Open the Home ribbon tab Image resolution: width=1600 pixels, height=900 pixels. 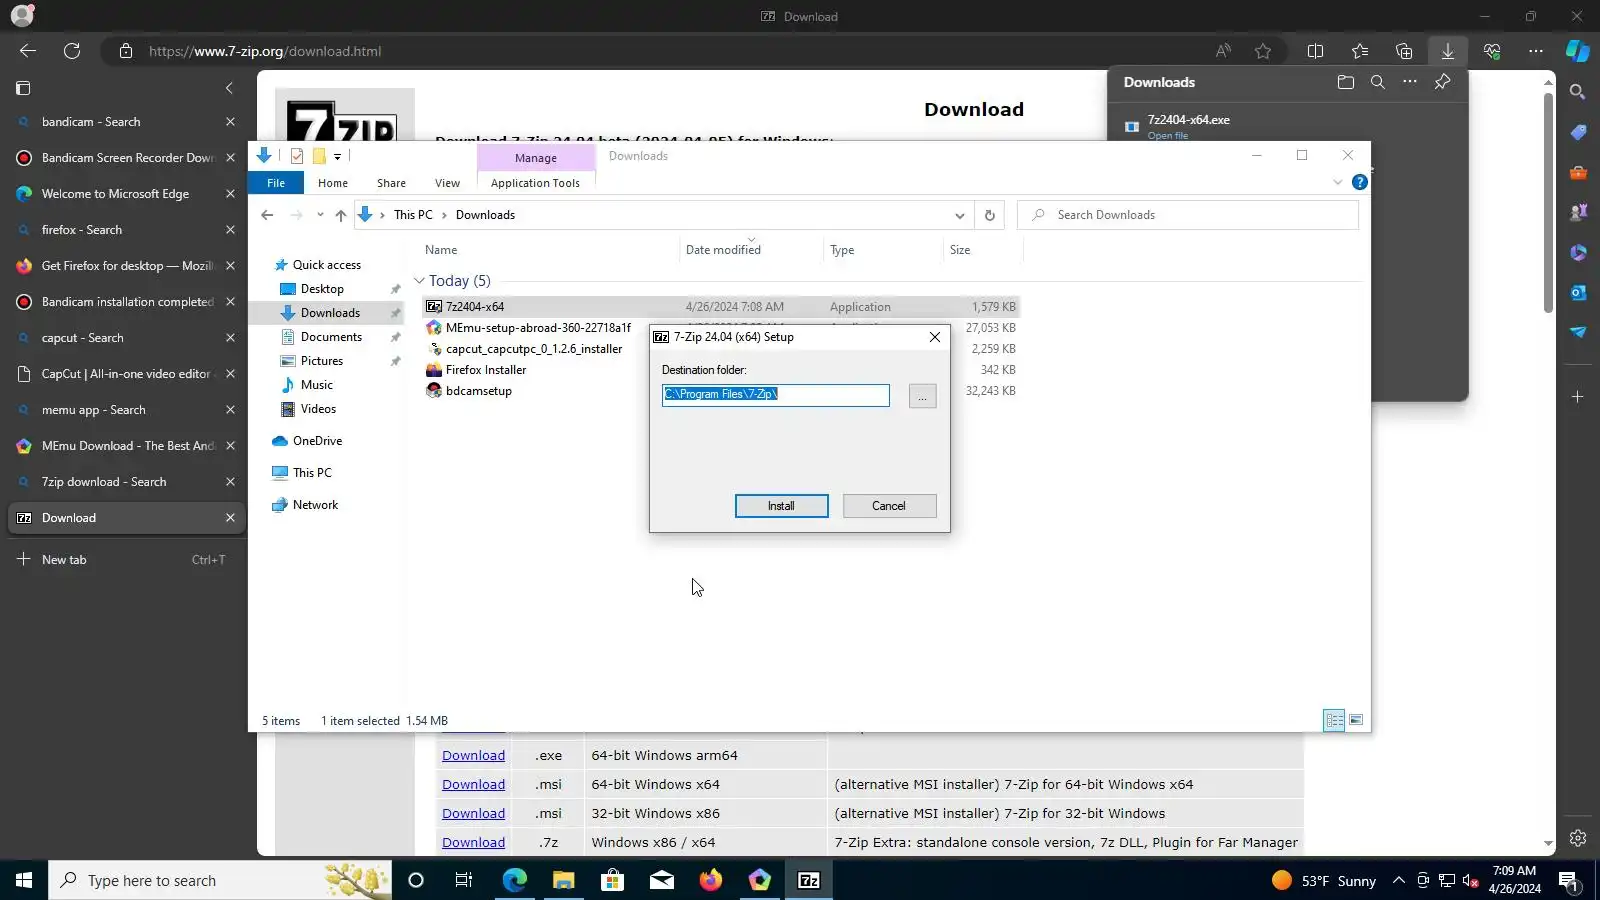(x=333, y=183)
